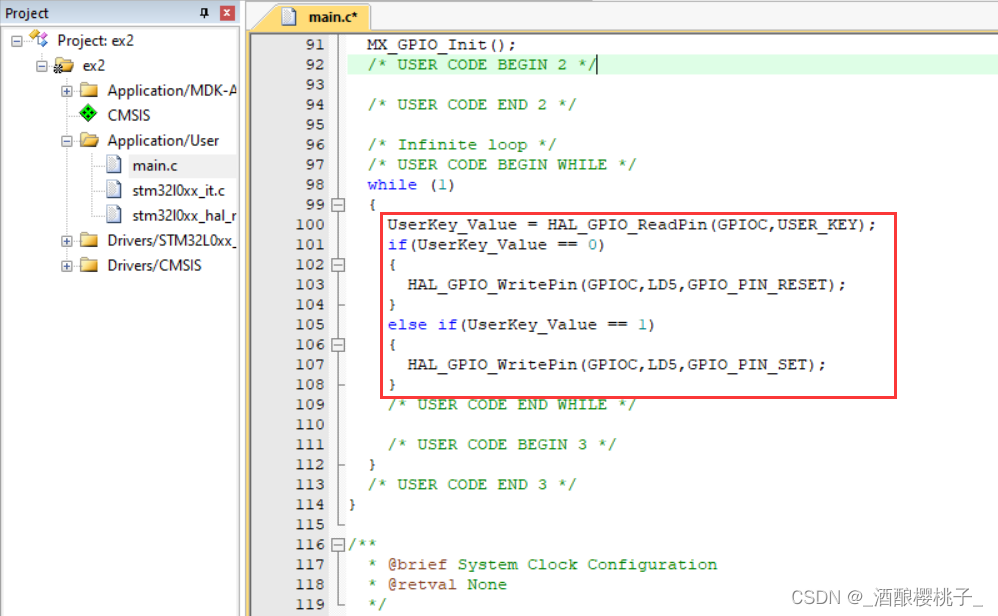This screenshot has width=998, height=616.
Task: Click the USER CODE BEGIN 2 comment
Action: pyautogui.click(x=482, y=65)
